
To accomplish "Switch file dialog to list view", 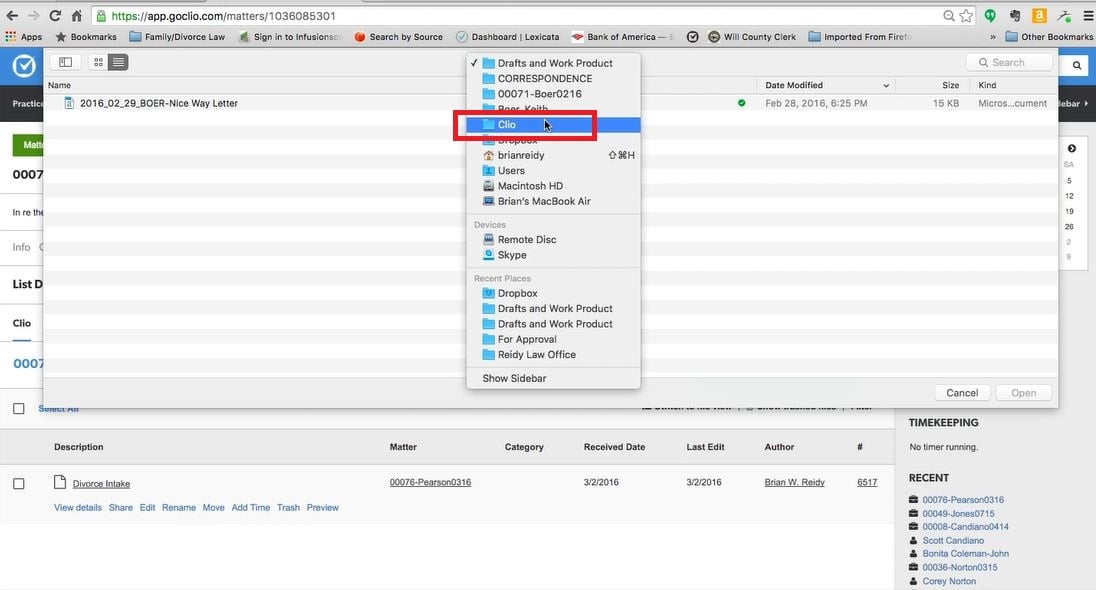I will click(x=118, y=62).
